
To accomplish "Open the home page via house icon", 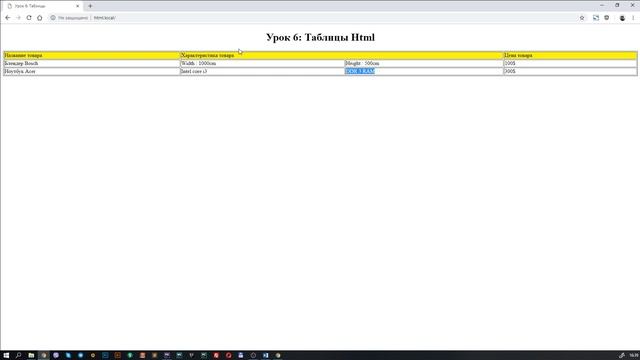I will pos(40,18).
